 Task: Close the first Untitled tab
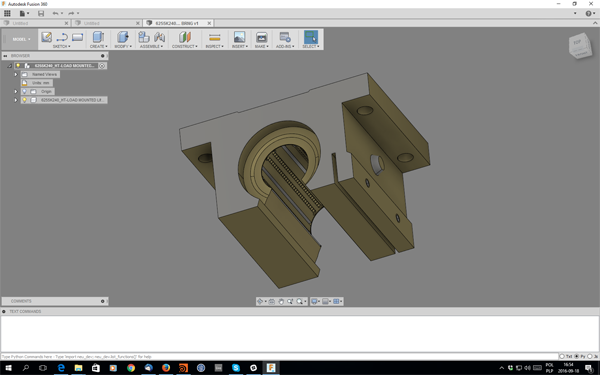[66, 23]
